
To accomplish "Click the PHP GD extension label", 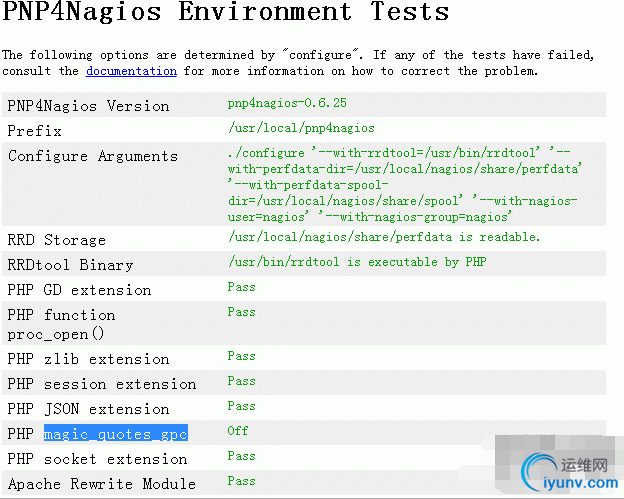I will 79,290.
